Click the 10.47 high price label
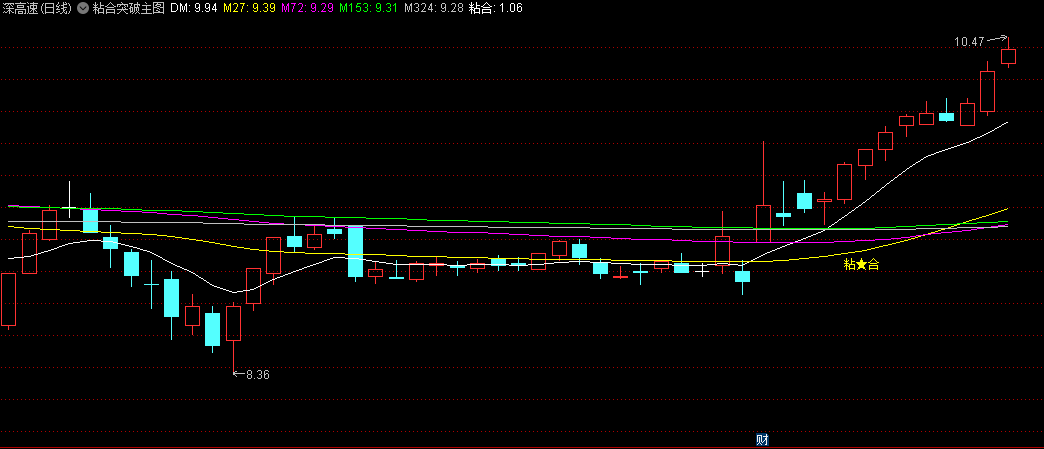Screen dimensions: 1044x449 coord(968,41)
